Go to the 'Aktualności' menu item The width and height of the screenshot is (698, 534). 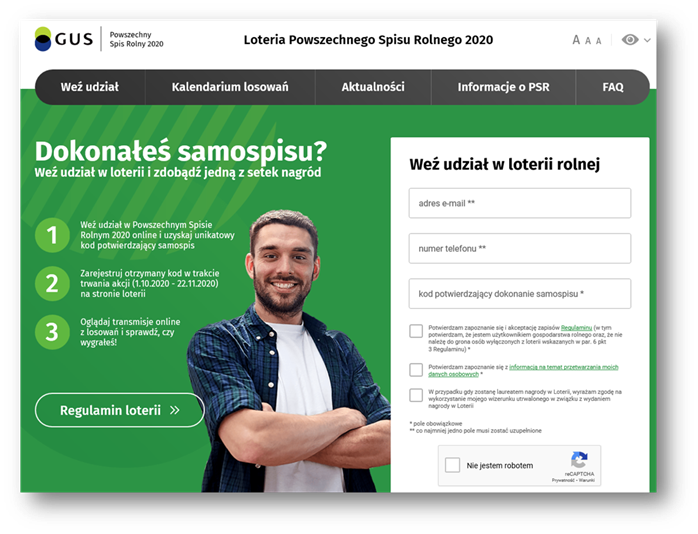(373, 87)
